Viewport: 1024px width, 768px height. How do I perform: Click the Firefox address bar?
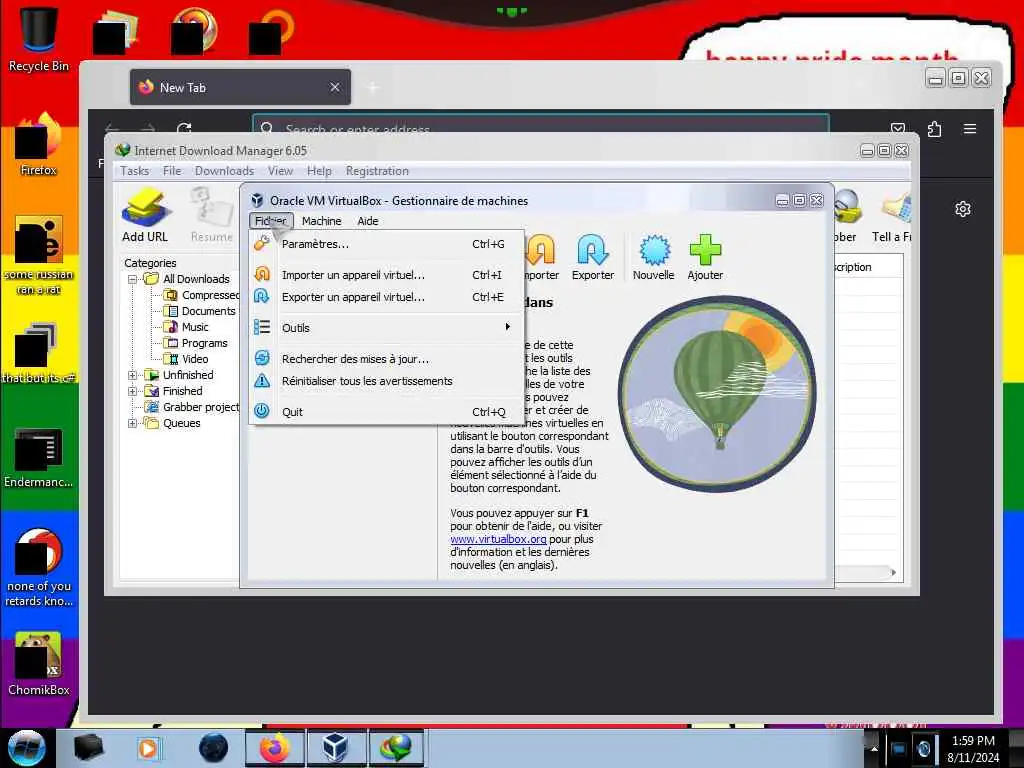click(x=541, y=125)
